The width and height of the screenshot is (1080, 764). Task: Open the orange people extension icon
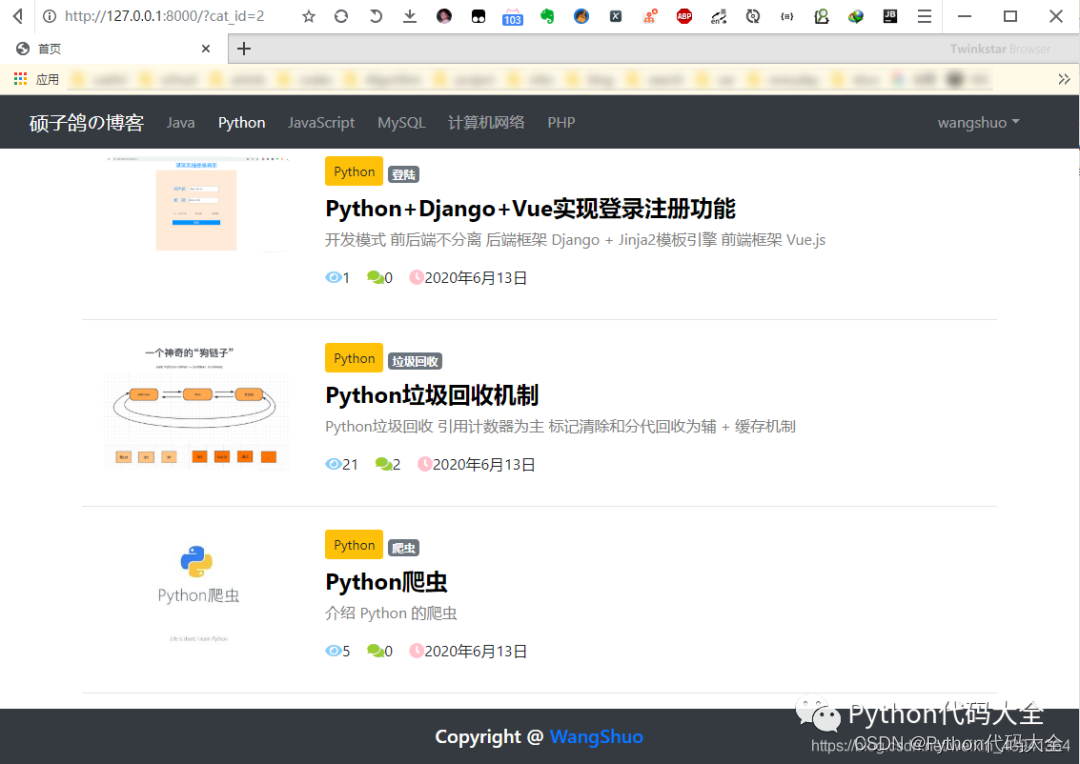click(650, 16)
